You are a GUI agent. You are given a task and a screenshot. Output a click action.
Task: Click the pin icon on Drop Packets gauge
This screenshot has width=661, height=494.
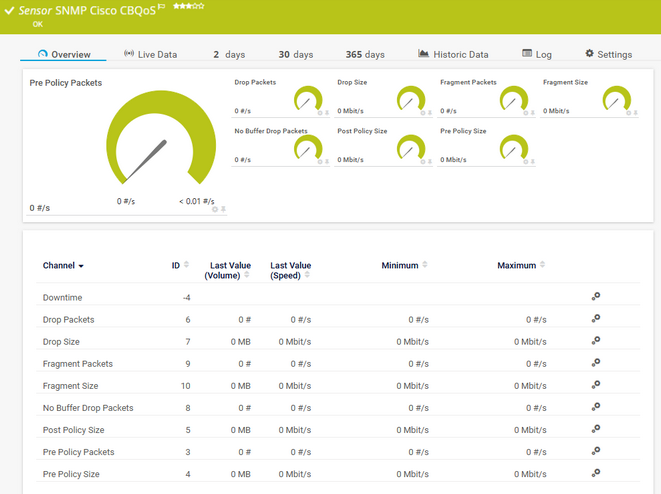tap(327, 113)
